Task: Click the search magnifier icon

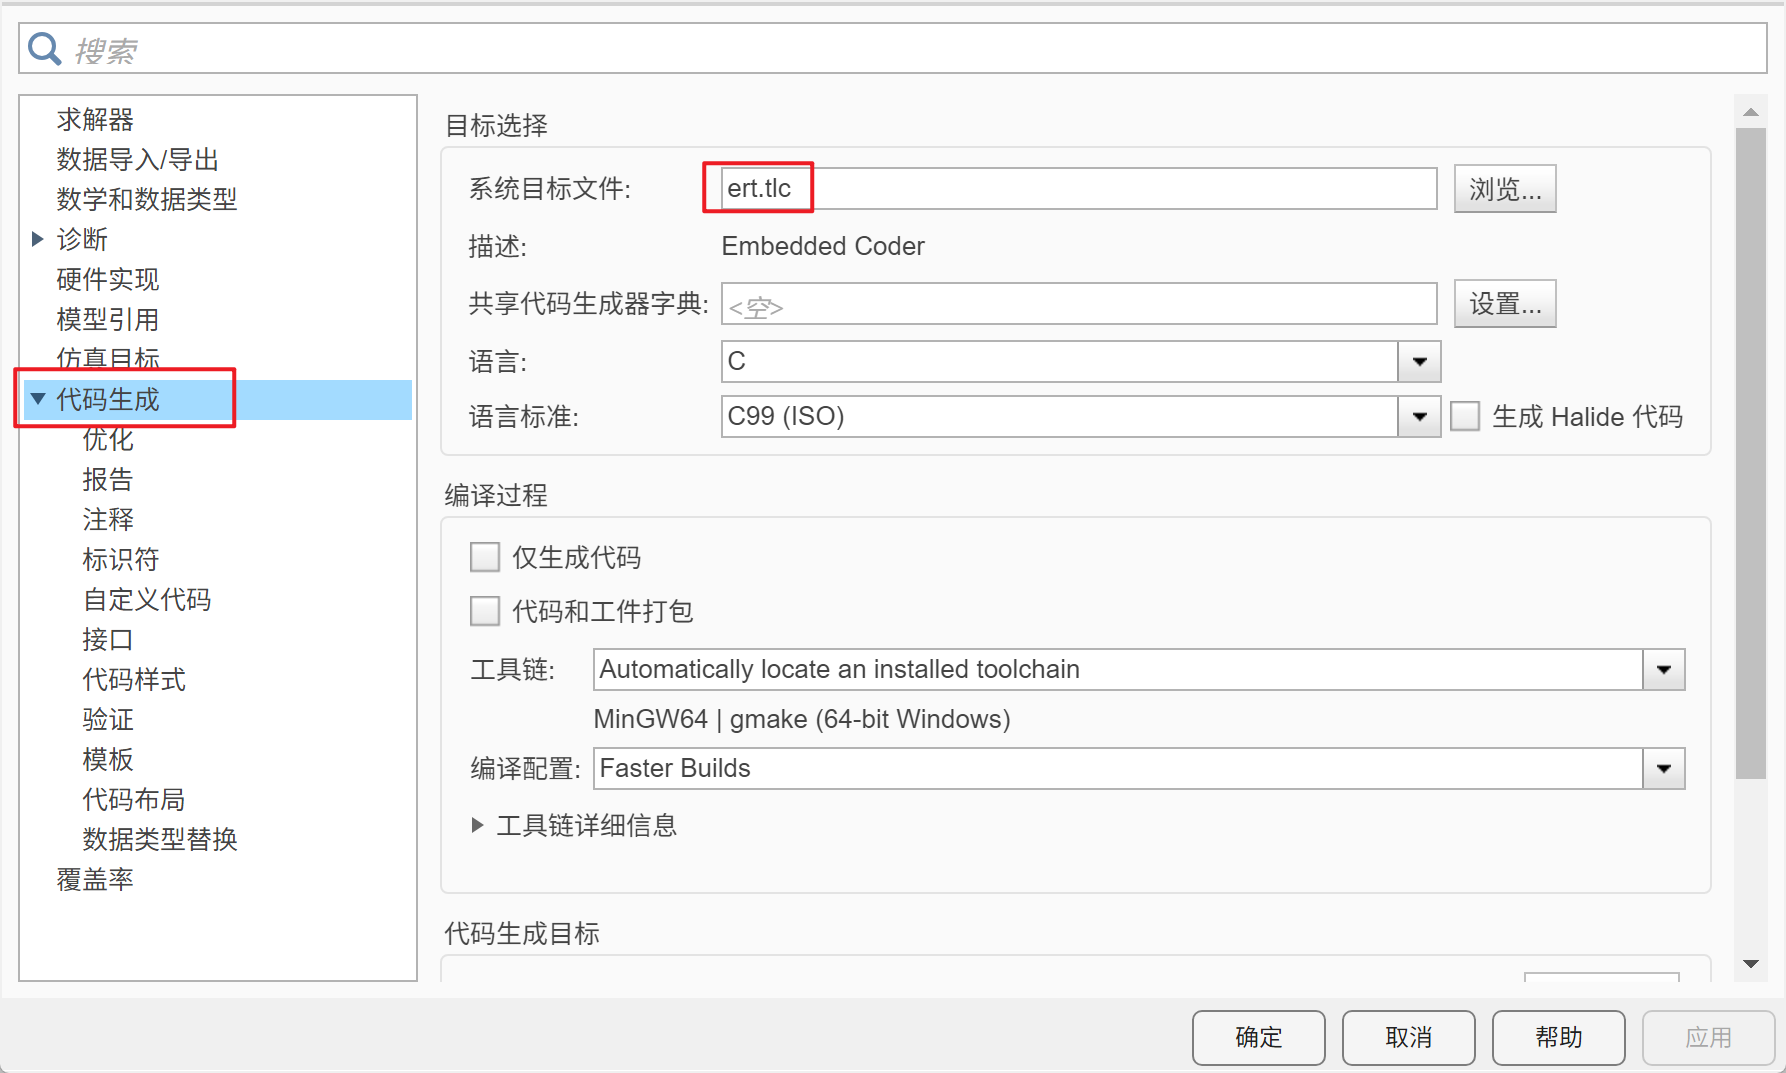Action: 44,48
